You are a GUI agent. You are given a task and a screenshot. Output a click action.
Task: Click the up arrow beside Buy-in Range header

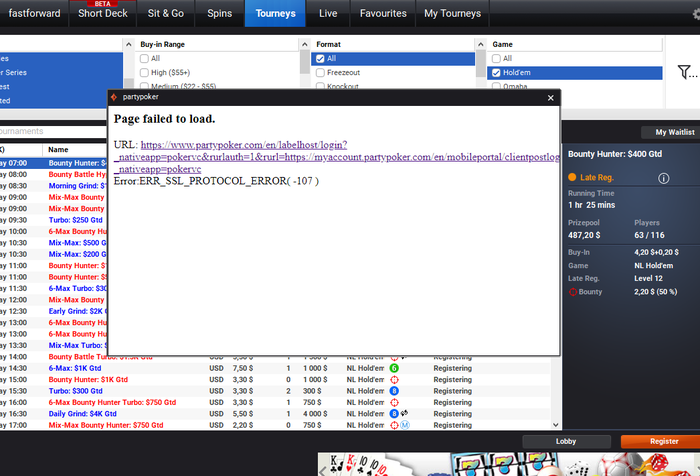click(129, 45)
